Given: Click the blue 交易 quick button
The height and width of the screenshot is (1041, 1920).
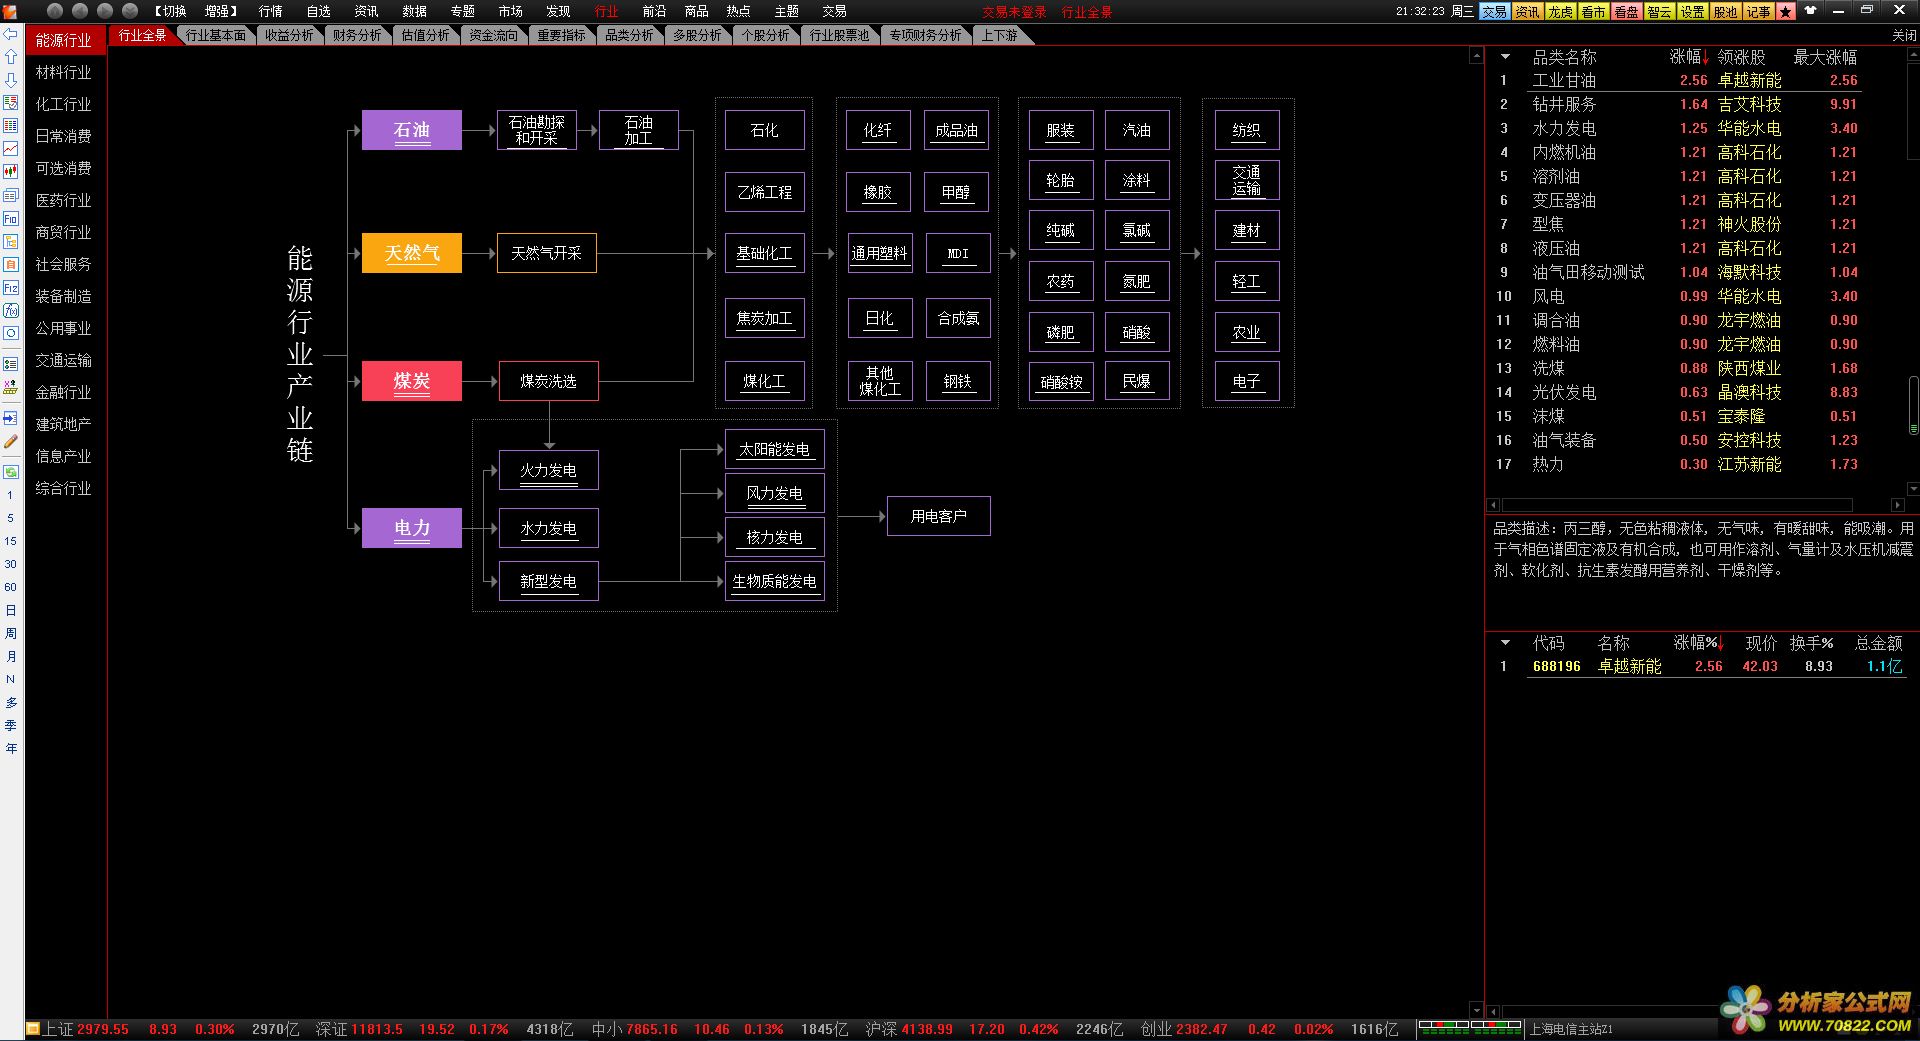Looking at the screenshot, I should (1494, 12).
